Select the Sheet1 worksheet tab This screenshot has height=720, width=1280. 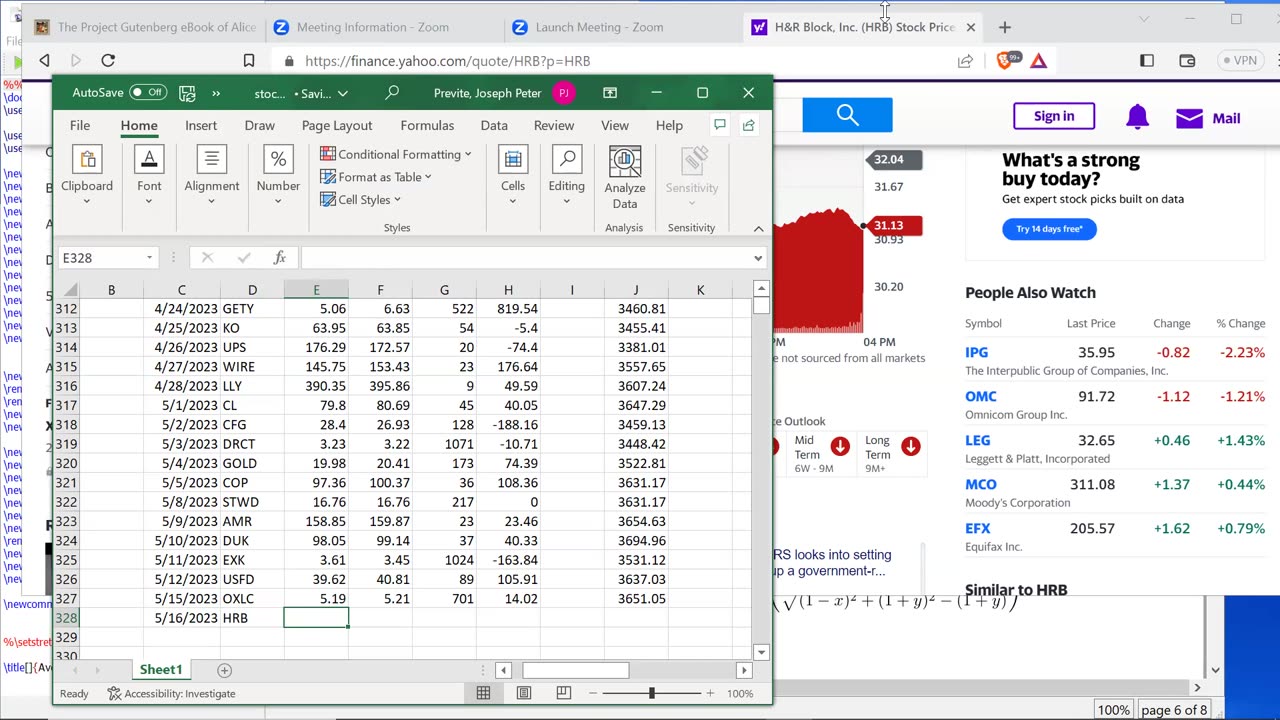pyautogui.click(x=161, y=670)
